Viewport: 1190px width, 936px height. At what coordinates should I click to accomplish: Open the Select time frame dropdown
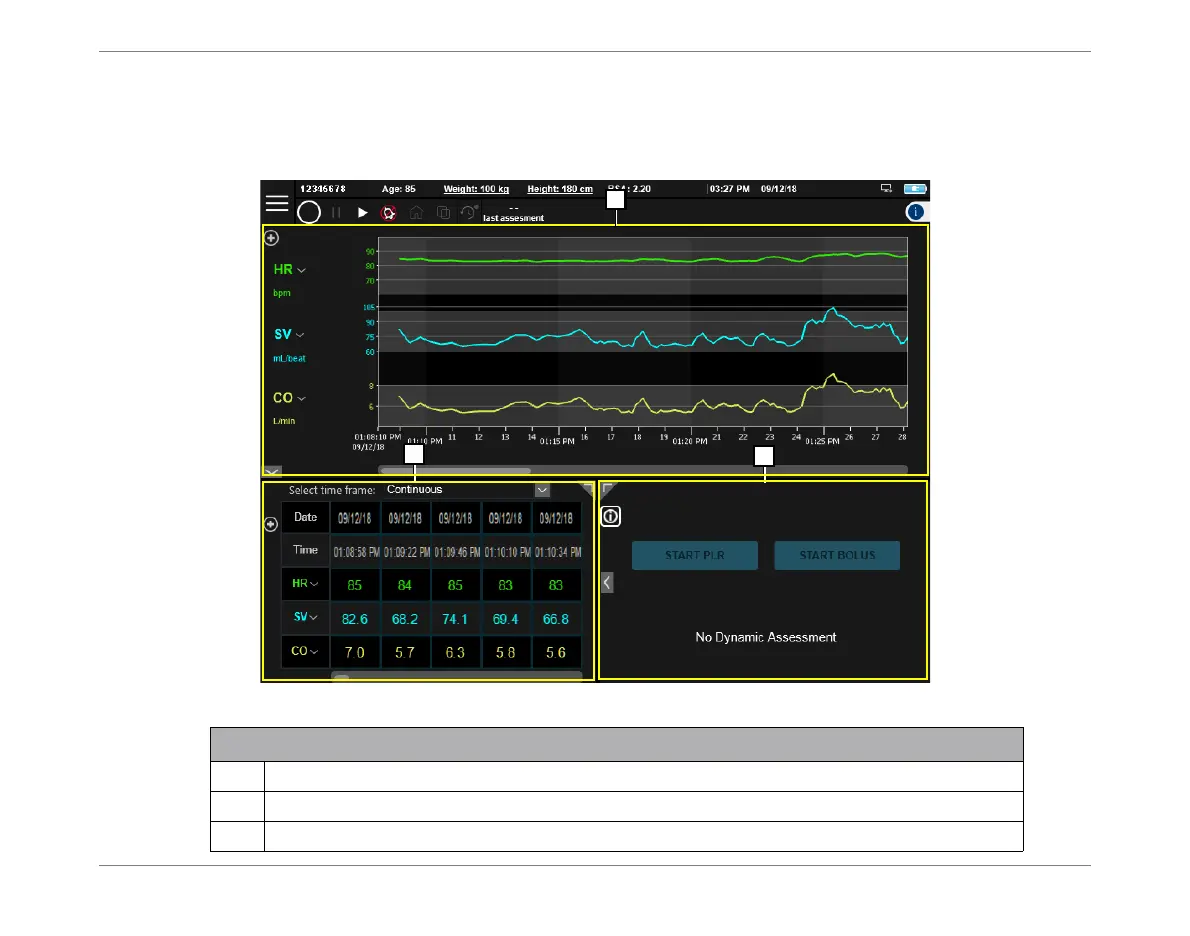pos(542,490)
